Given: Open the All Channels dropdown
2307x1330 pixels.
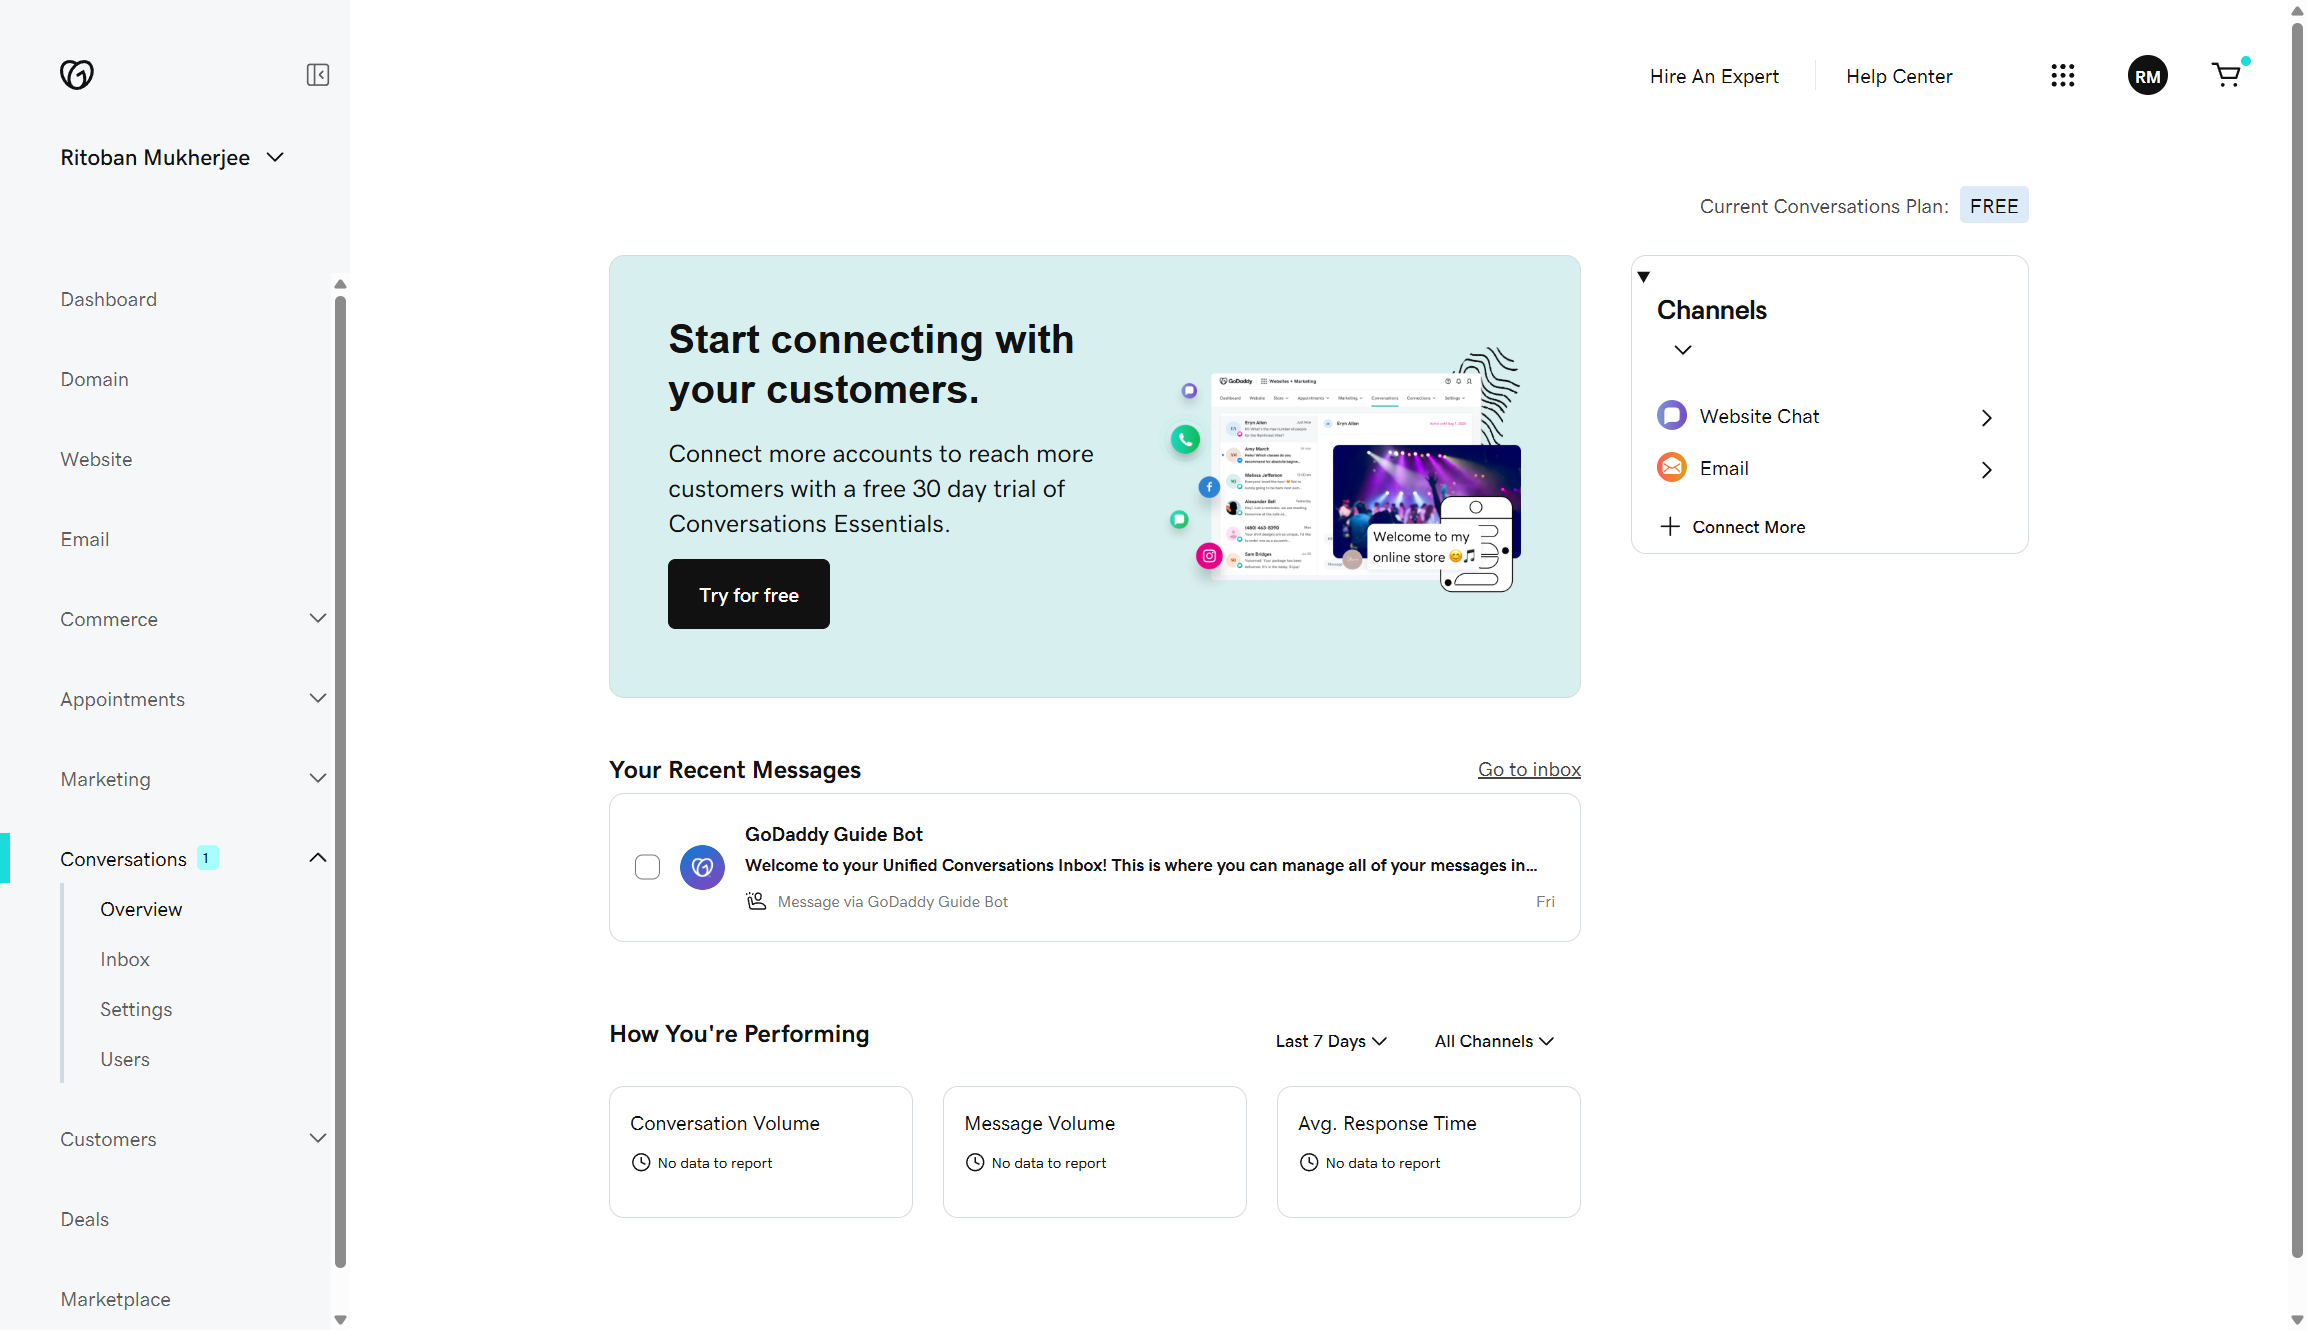Looking at the screenshot, I should pos(1493,1041).
